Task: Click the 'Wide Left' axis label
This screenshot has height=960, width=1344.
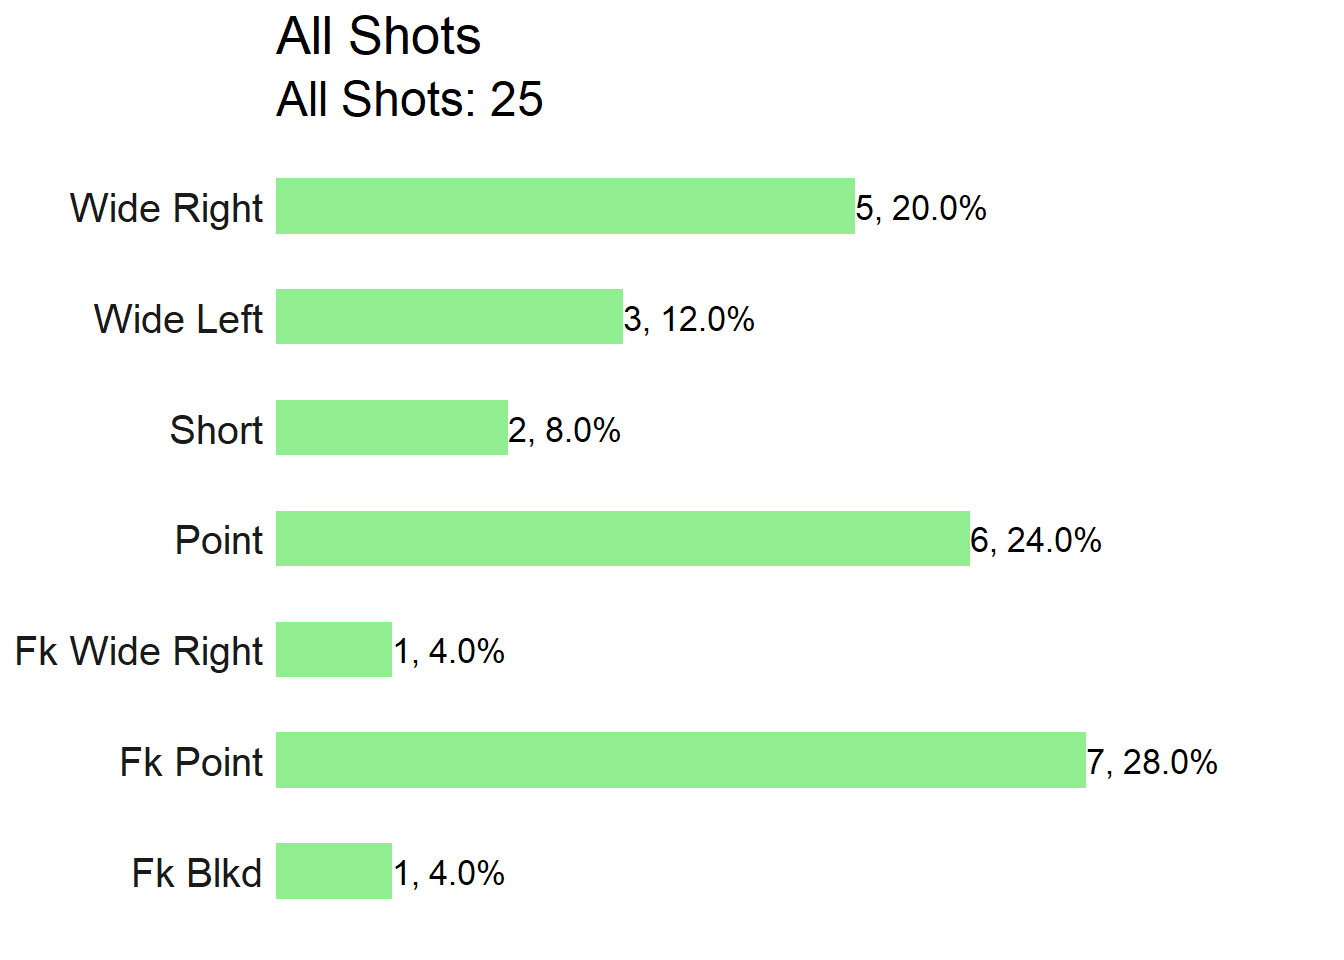Action: tap(179, 319)
